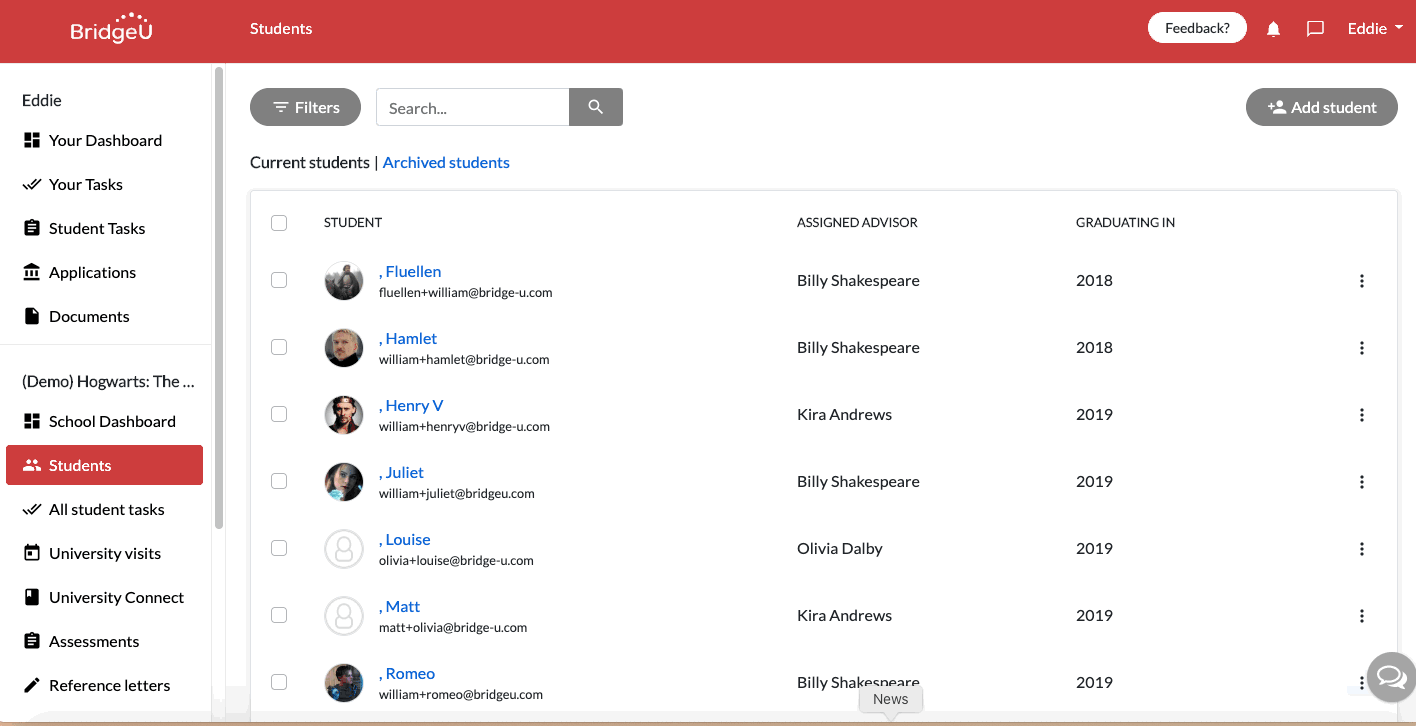This screenshot has height=726, width=1416.
Task: Open Juliet's student profile link
Action: tap(401, 472)
